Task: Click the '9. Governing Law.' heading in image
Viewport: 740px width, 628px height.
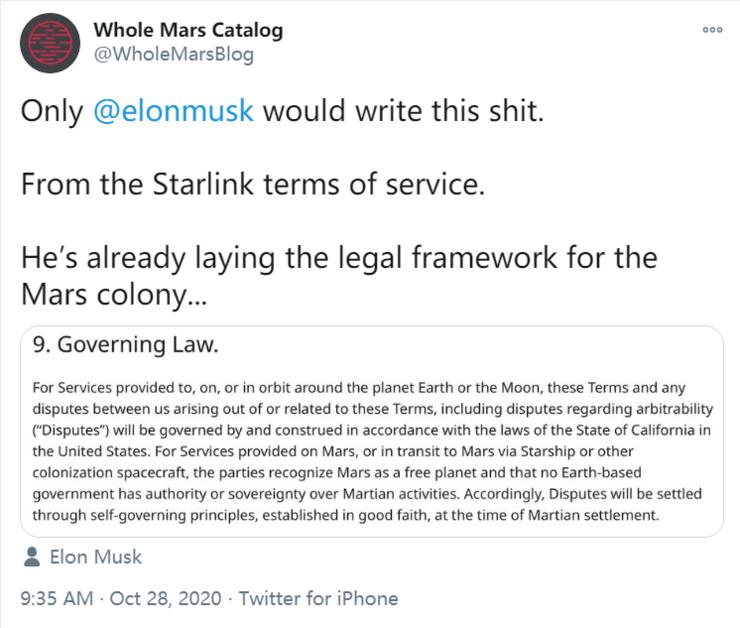Action: tap(125, 345)
